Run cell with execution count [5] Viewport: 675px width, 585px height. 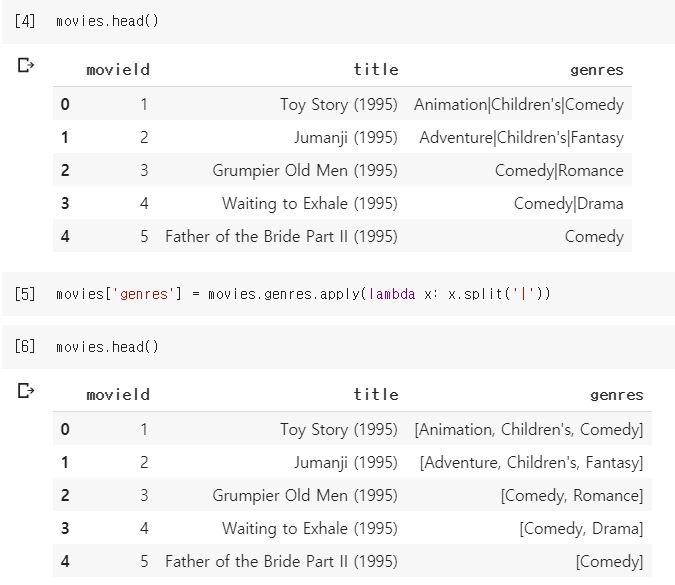click(x=25, y=294)
